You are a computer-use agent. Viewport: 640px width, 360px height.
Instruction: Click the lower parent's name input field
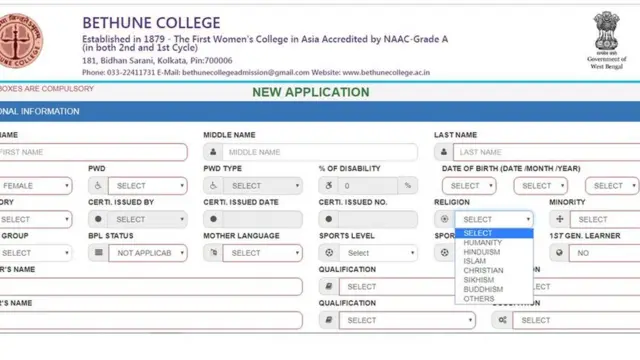tap(151, 320)
